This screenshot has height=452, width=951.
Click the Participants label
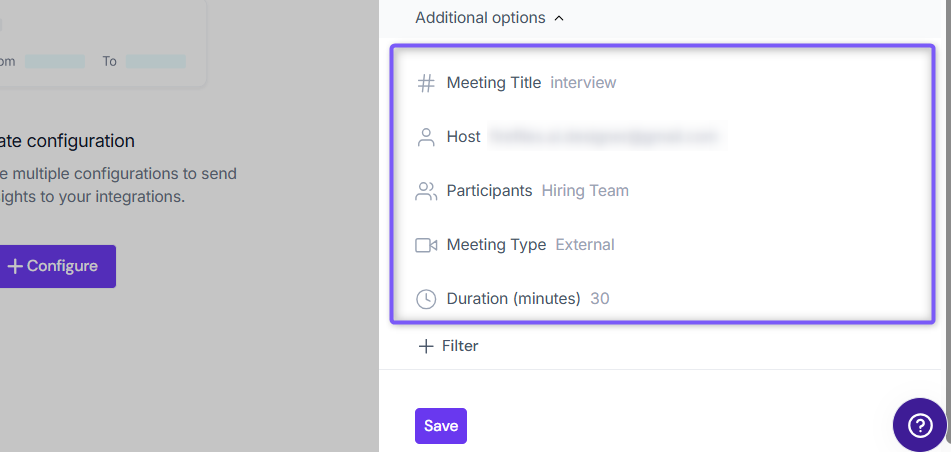tap(489, 191)
